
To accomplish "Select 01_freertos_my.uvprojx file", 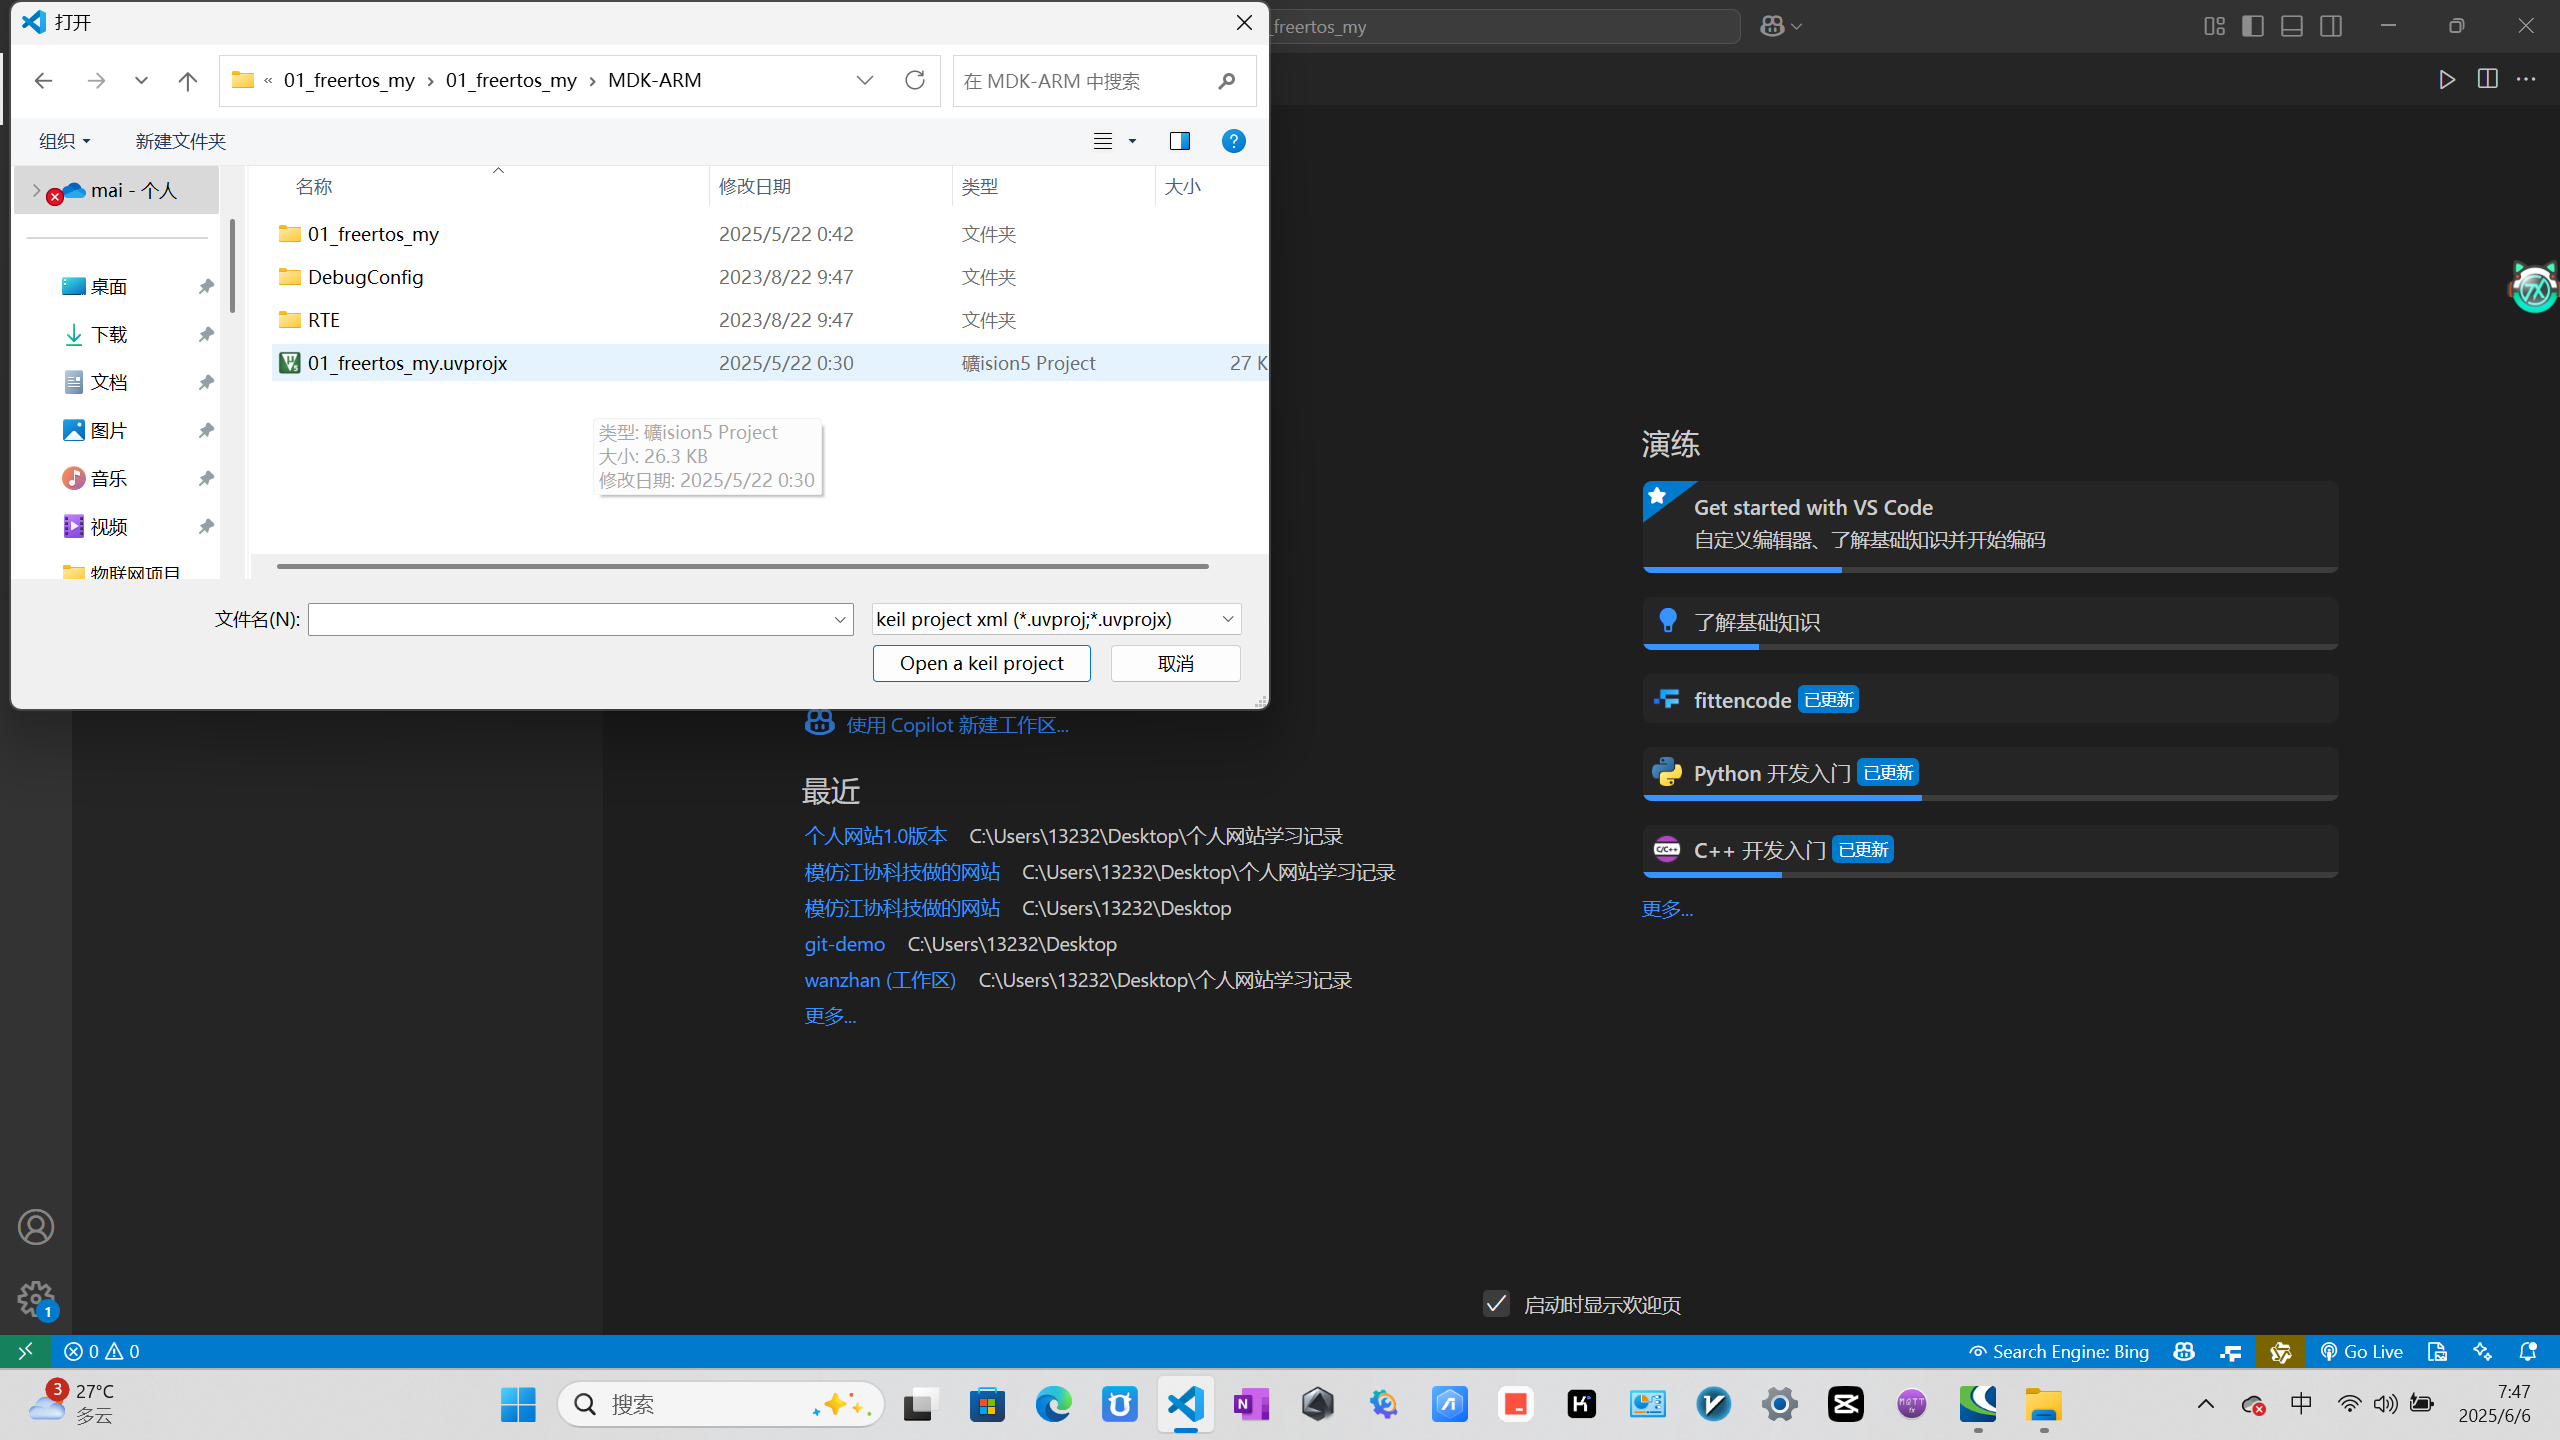I will 407,363.
